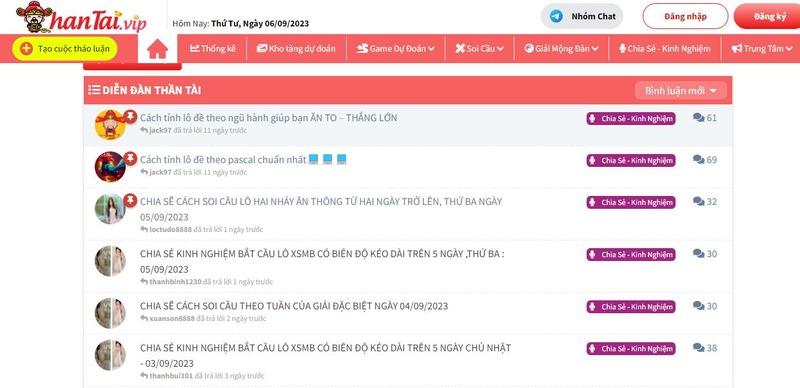Open thread BẮT CẦU LÔ XSMB CHỦ NHẬT

326,355
